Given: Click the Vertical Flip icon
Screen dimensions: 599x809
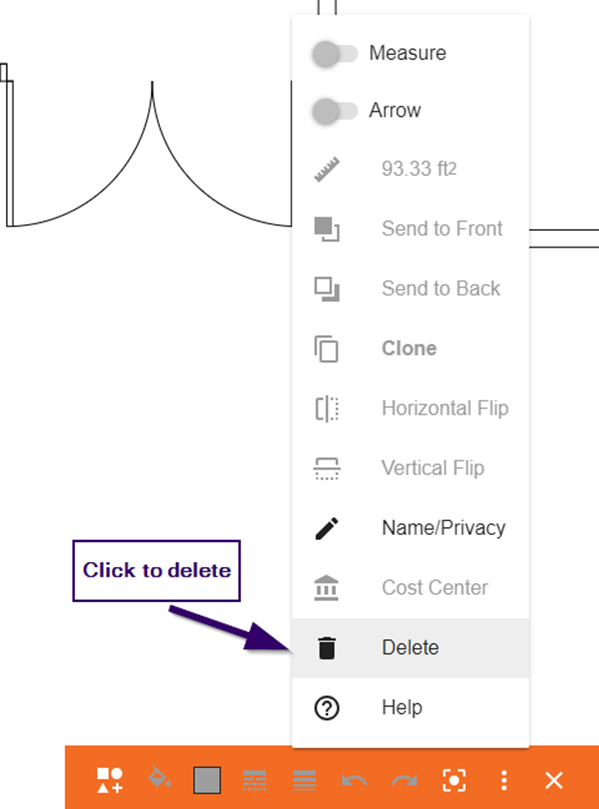Looking at the screenshot, I should [x=327, y=468].
